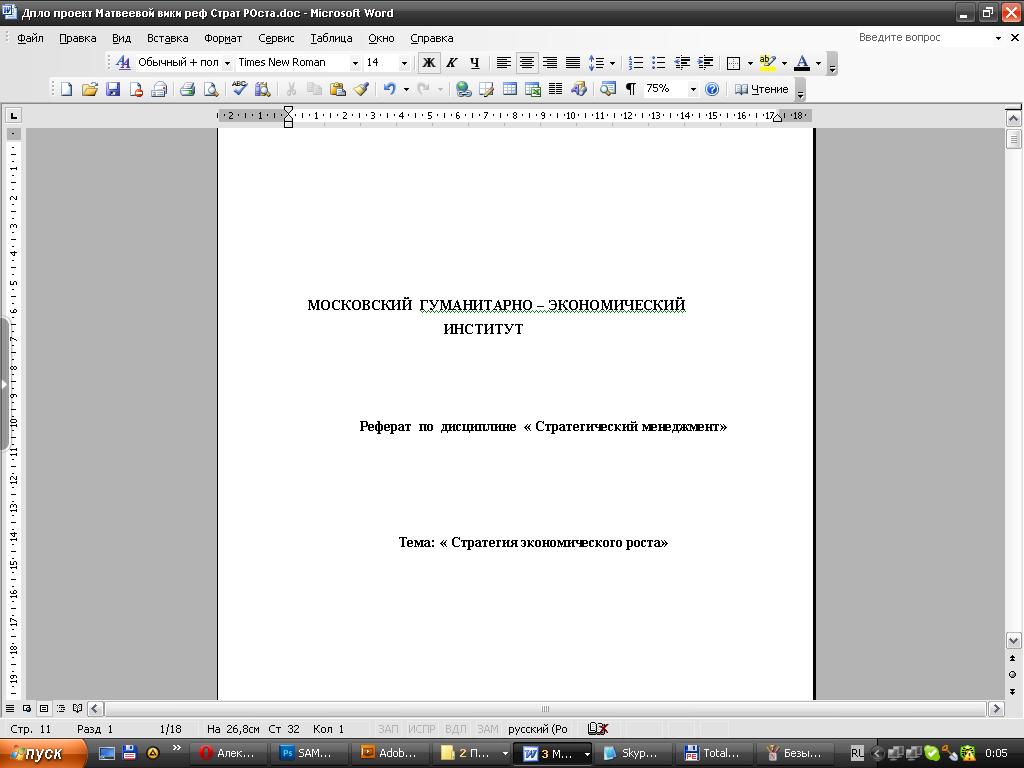The image size is (1024, 768).
Task: Align text to the right
Action: 550,63
